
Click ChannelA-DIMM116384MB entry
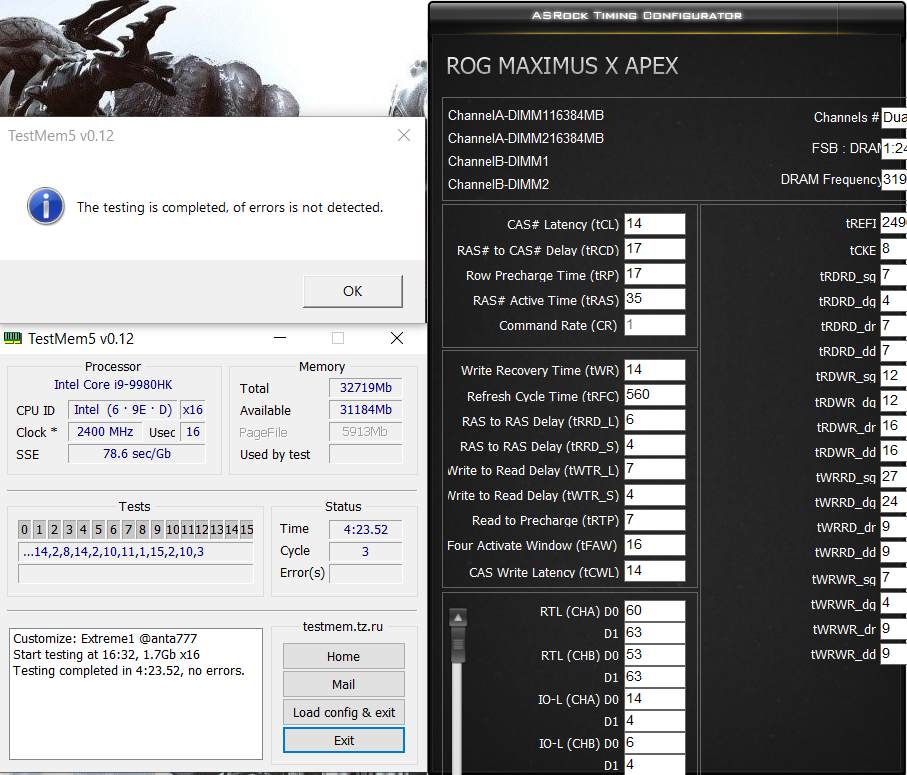click(526, 115)
